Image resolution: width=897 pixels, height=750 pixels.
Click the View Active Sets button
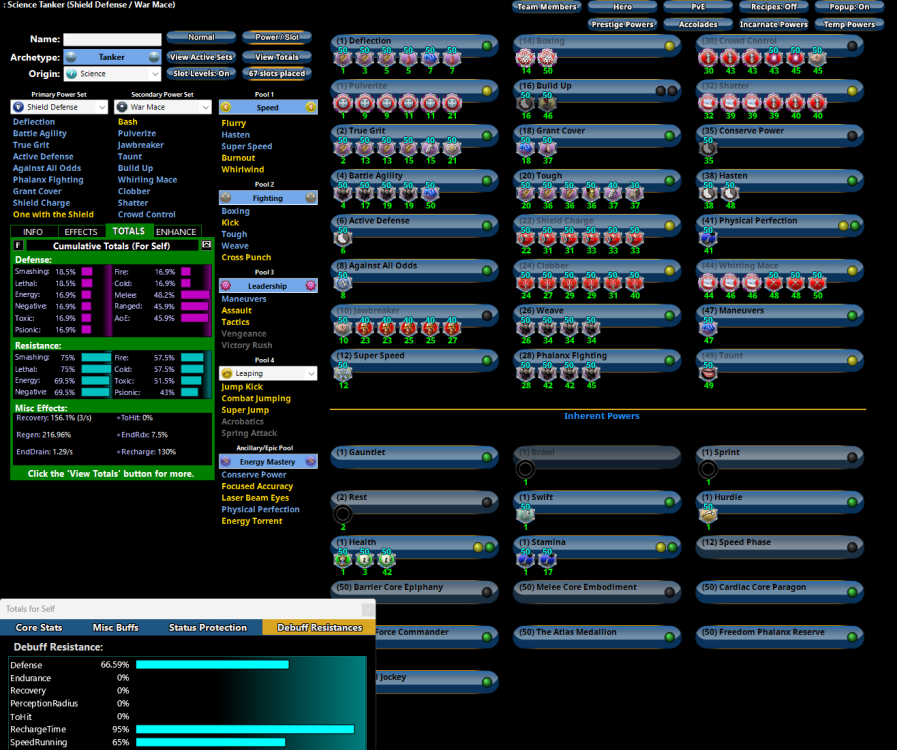pos(201,57)
